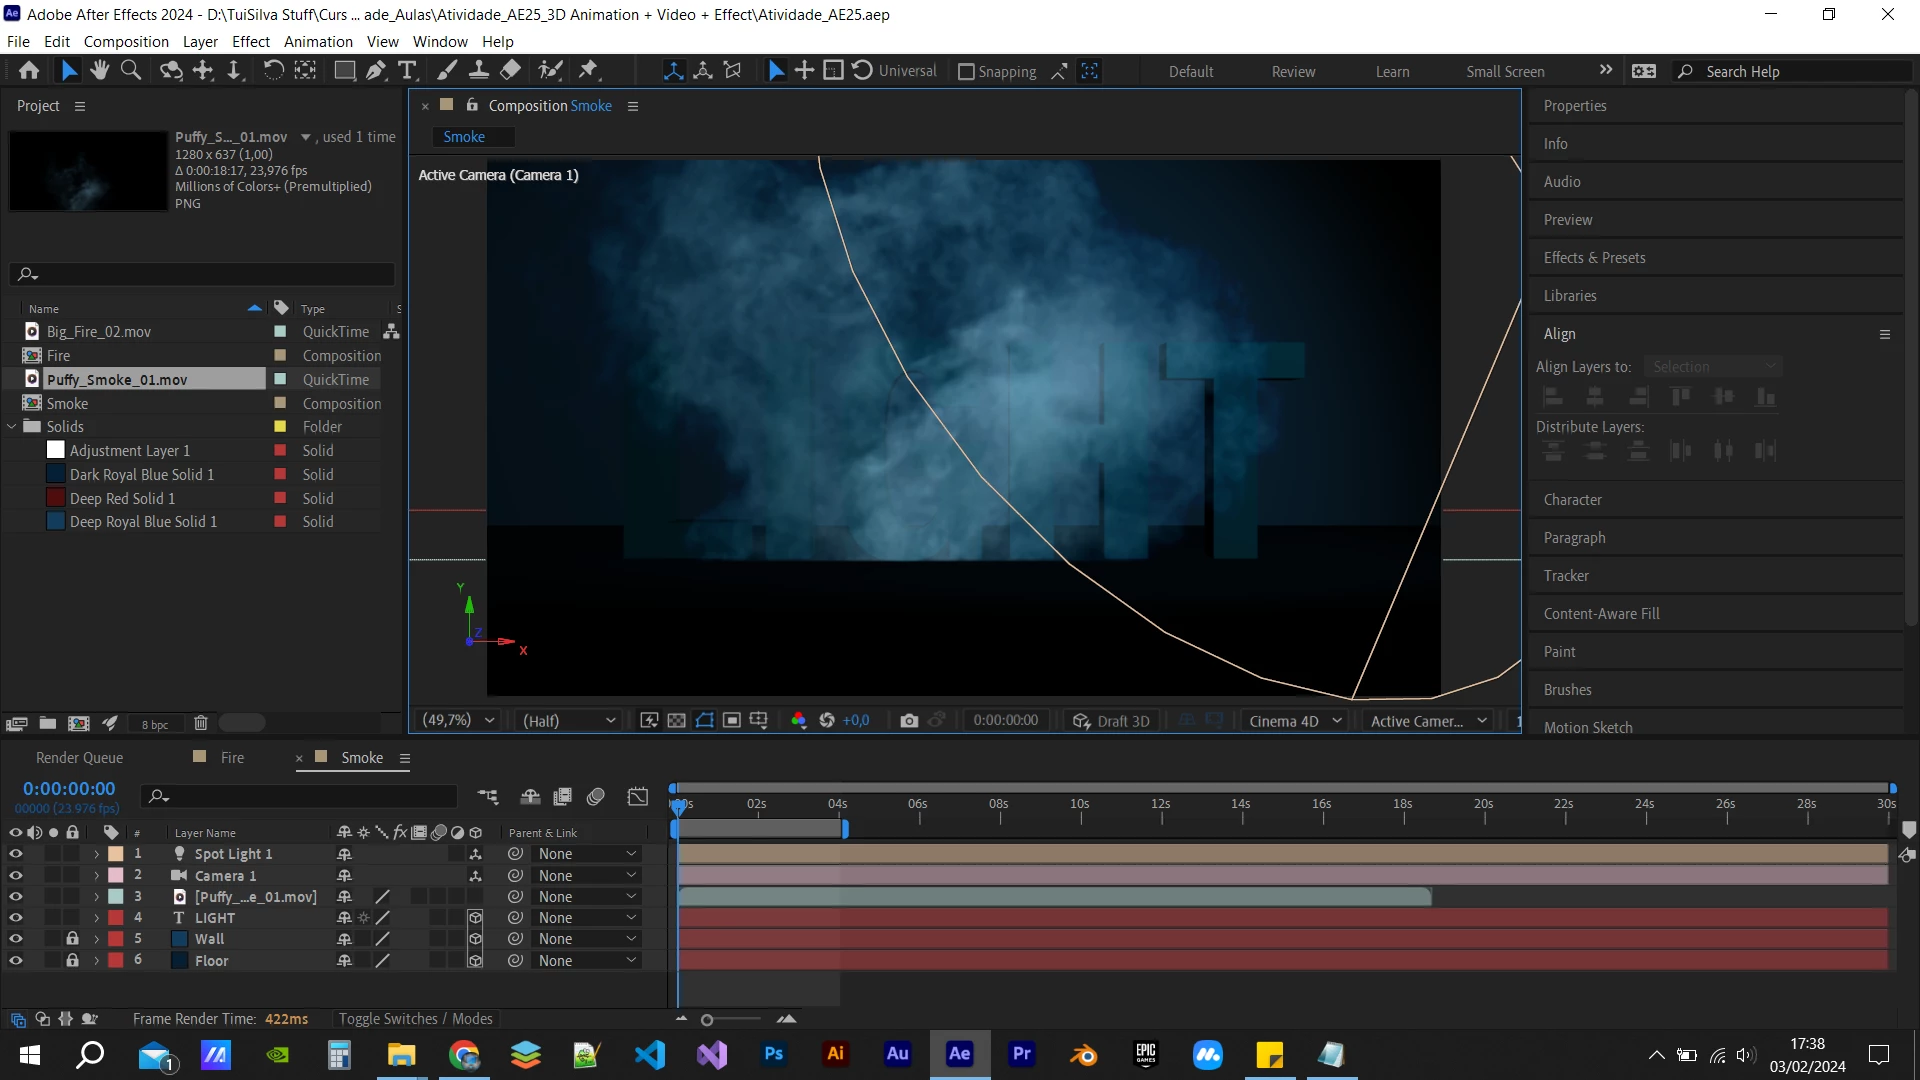Open the Effects & Presets panel
This screenshot has width=1920, height=1080.
tap(1594, 258)
